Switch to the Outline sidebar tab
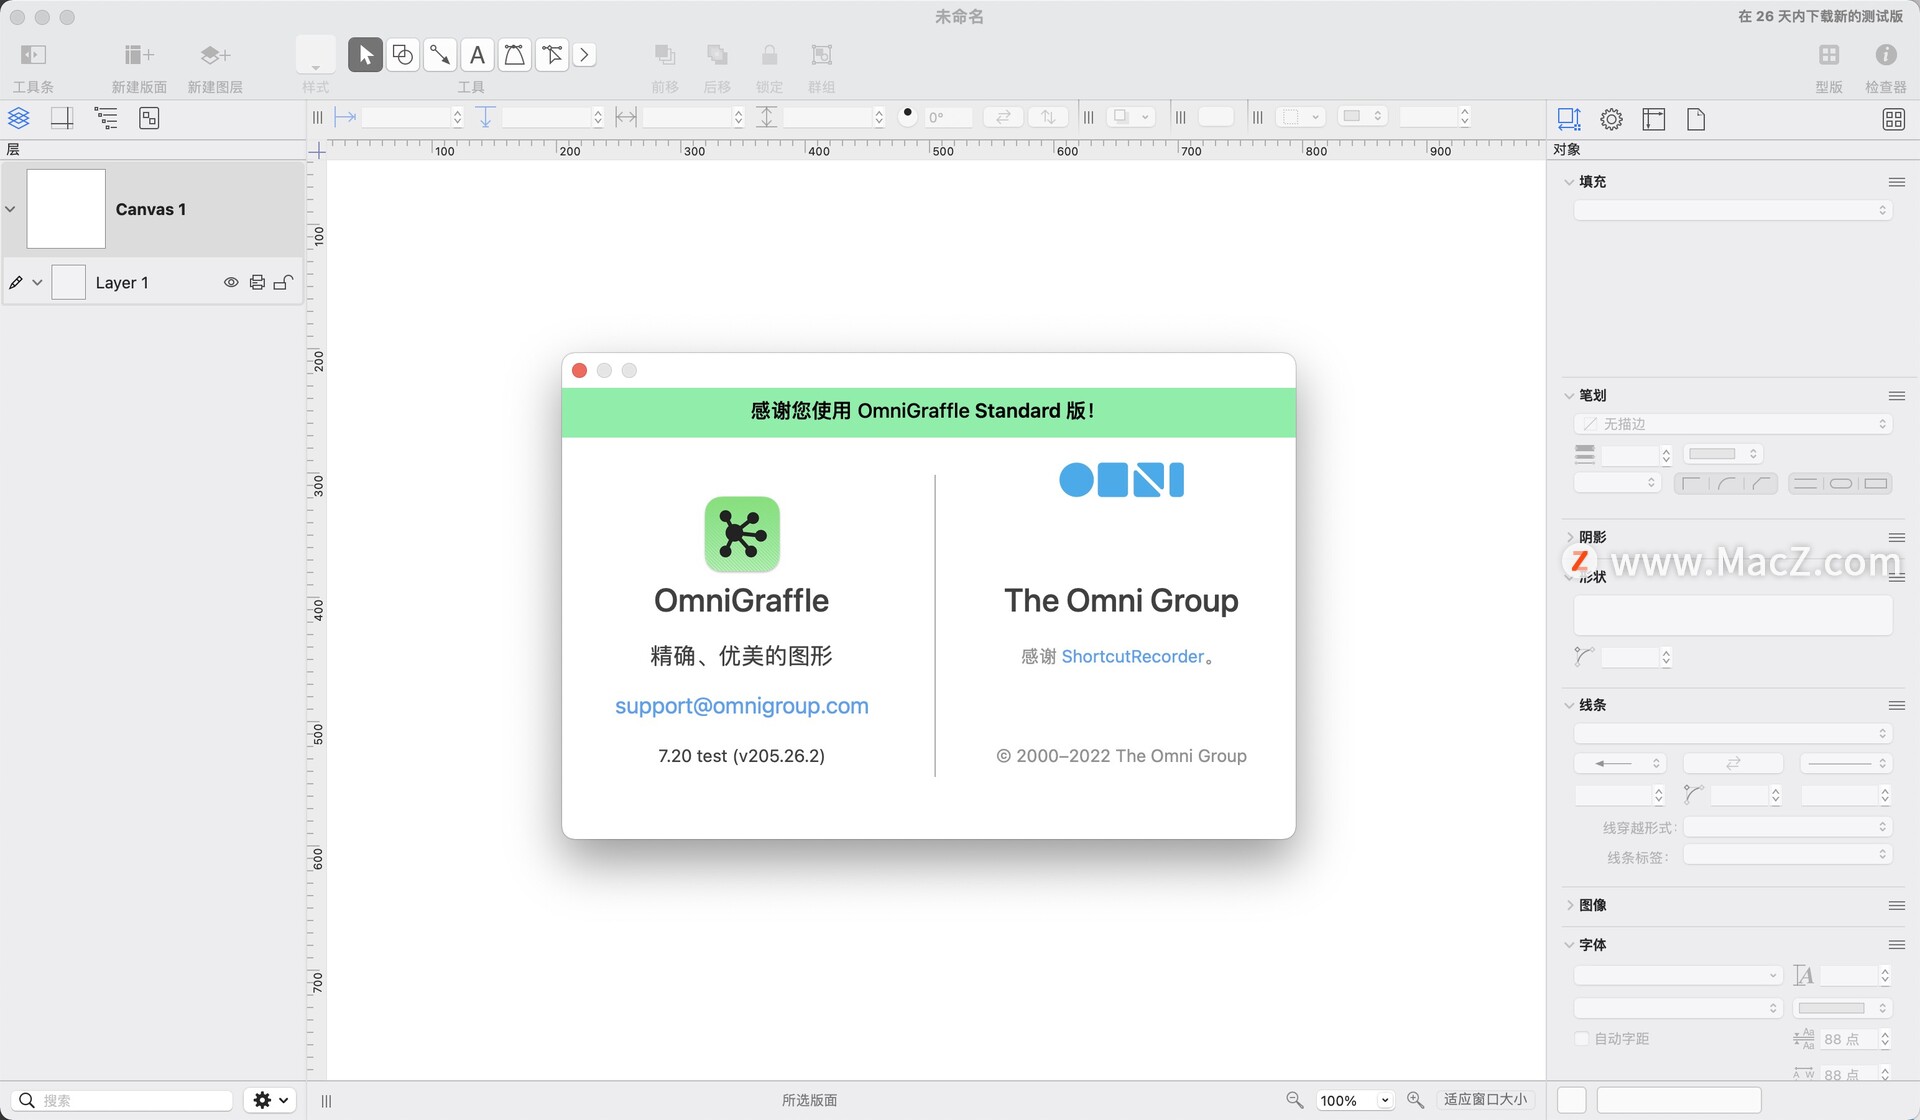 coord(106,118)
